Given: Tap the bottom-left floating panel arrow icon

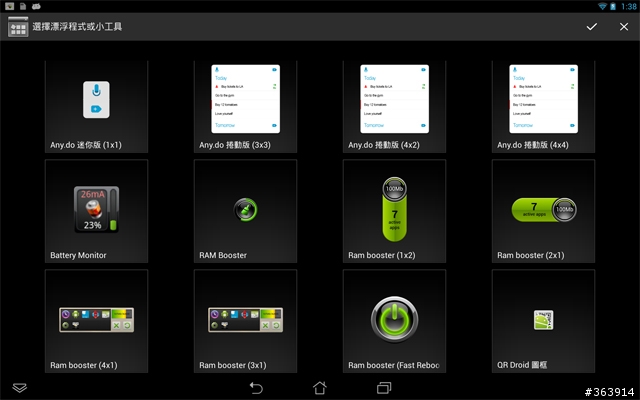Looking at the screenshot, I should click(x=20, y=387).
